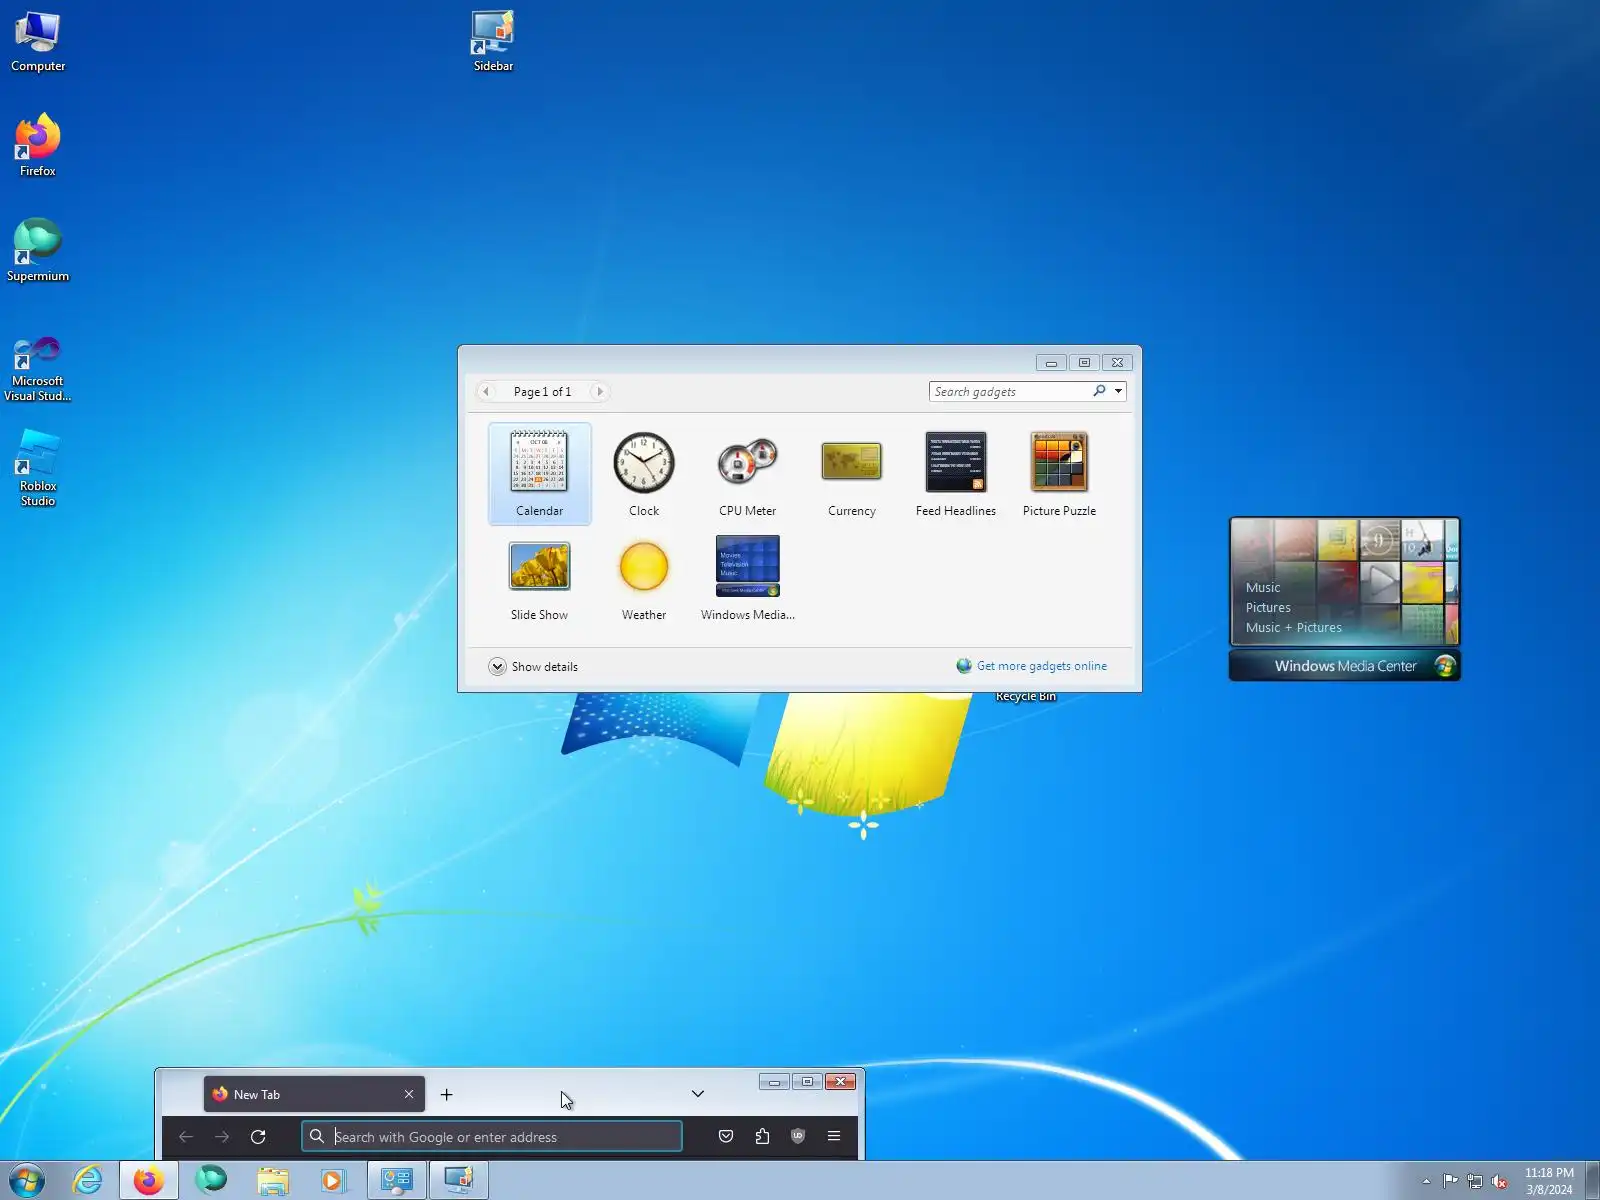The image size is (1600, 1200).
Task: Select the Calendar gadget
Action: tap(539, 473)
